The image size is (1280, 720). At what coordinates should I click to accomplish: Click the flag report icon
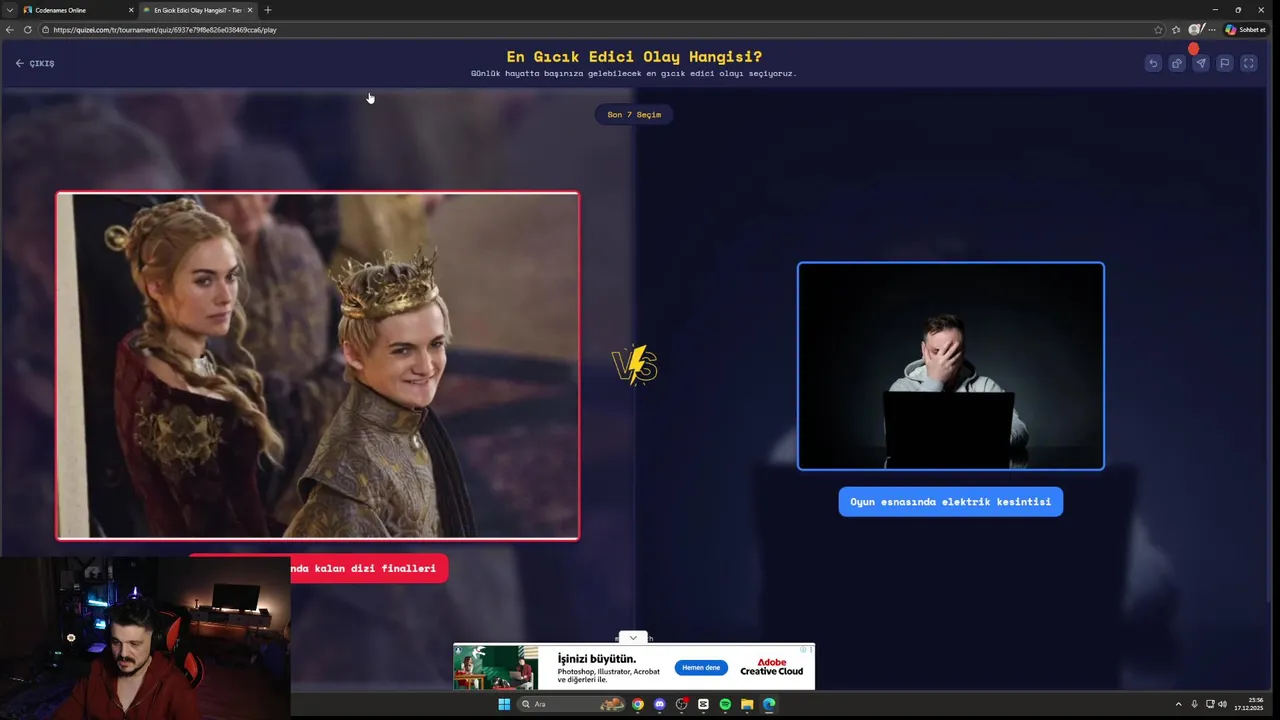coord(1225,63)
